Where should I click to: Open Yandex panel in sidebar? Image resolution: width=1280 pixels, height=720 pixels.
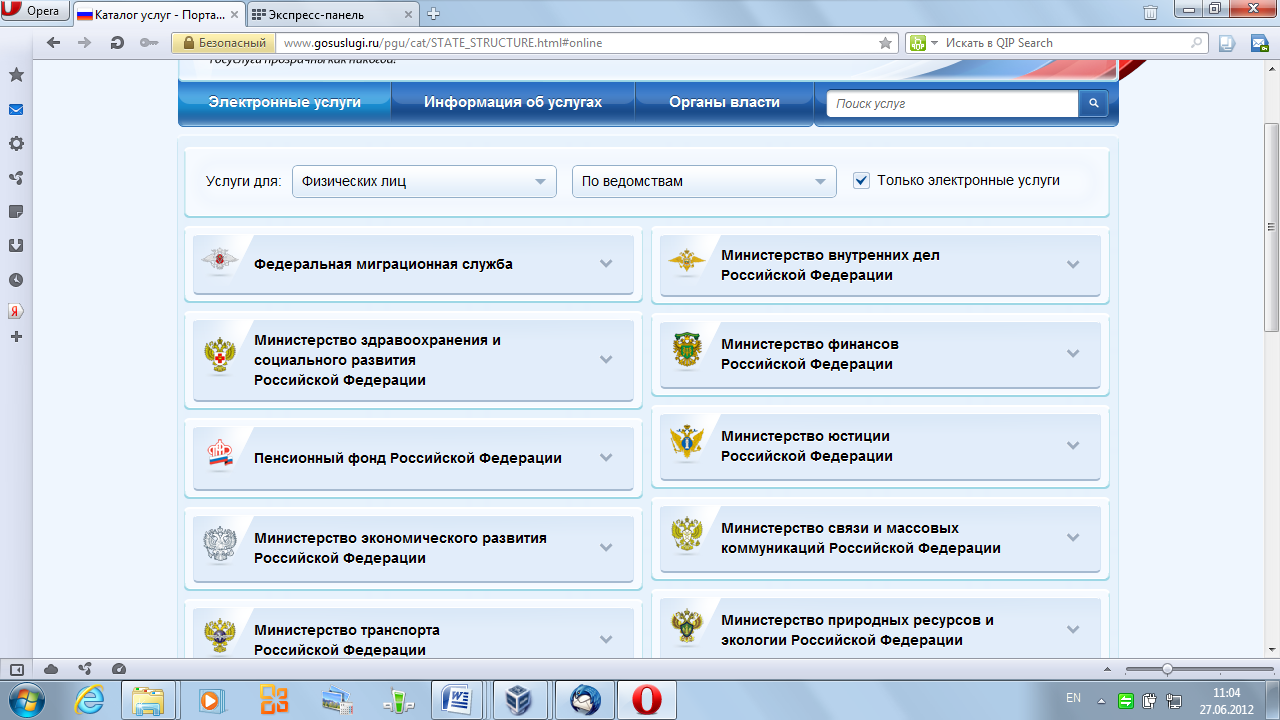[16, 311]
